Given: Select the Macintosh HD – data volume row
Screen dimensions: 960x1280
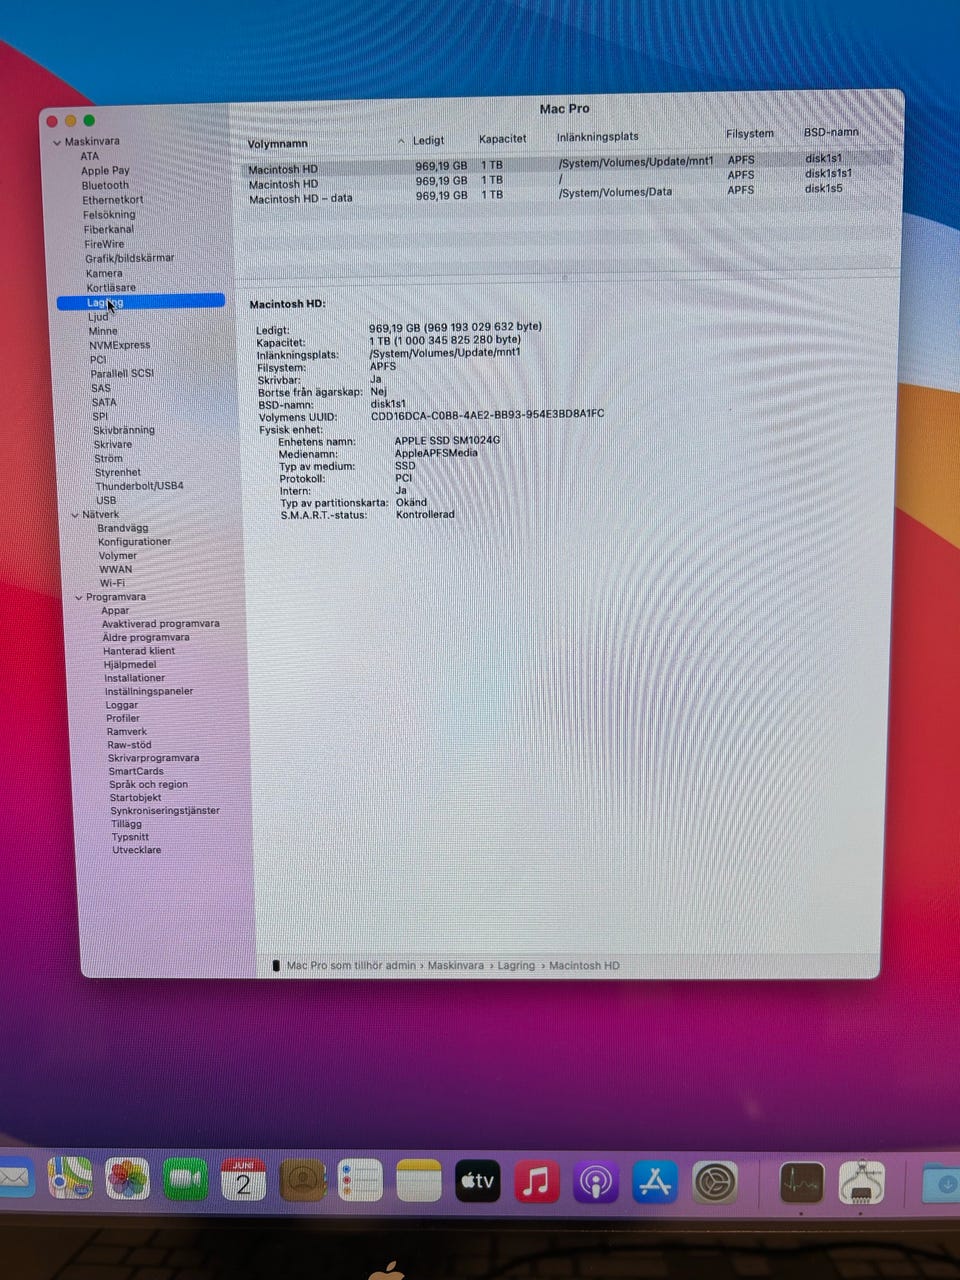Looking at the screenshot, I should click(x=566, y=194).
